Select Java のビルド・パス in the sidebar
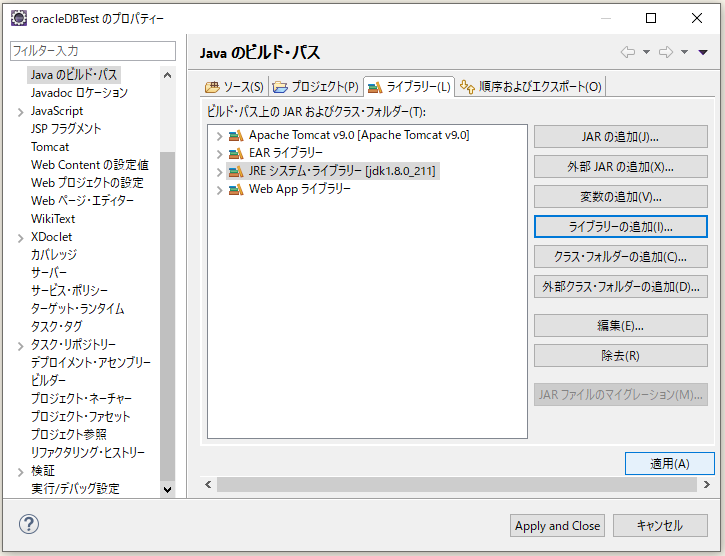The image size is (725, 556). [x=74, y=75]
